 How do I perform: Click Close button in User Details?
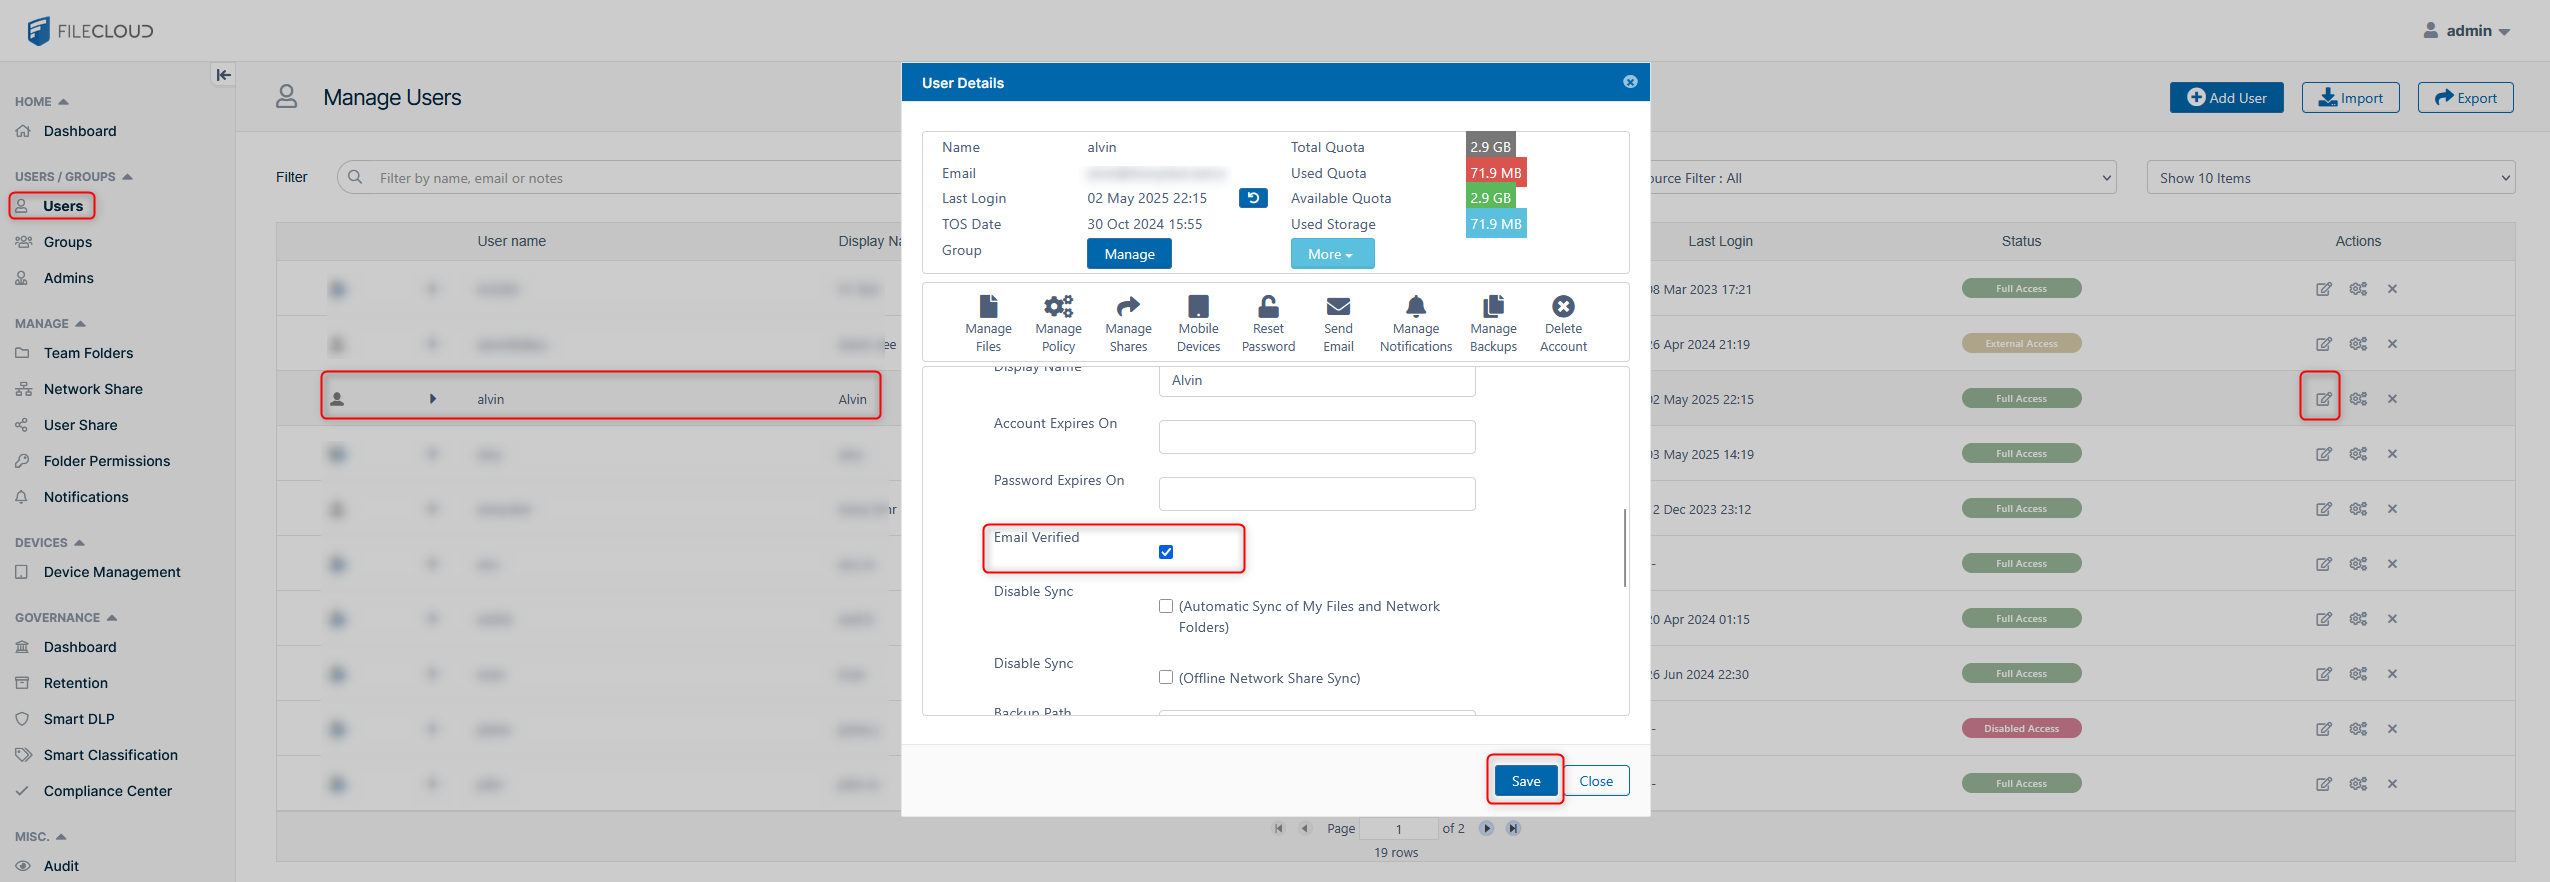[1596, 781]
